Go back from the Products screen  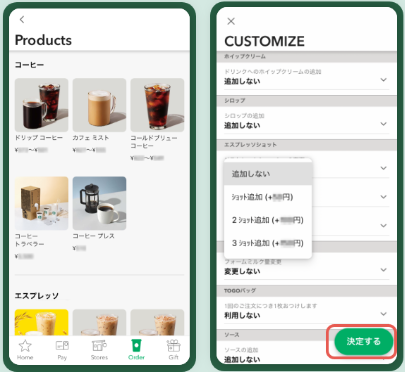click(x=22, y=20)
